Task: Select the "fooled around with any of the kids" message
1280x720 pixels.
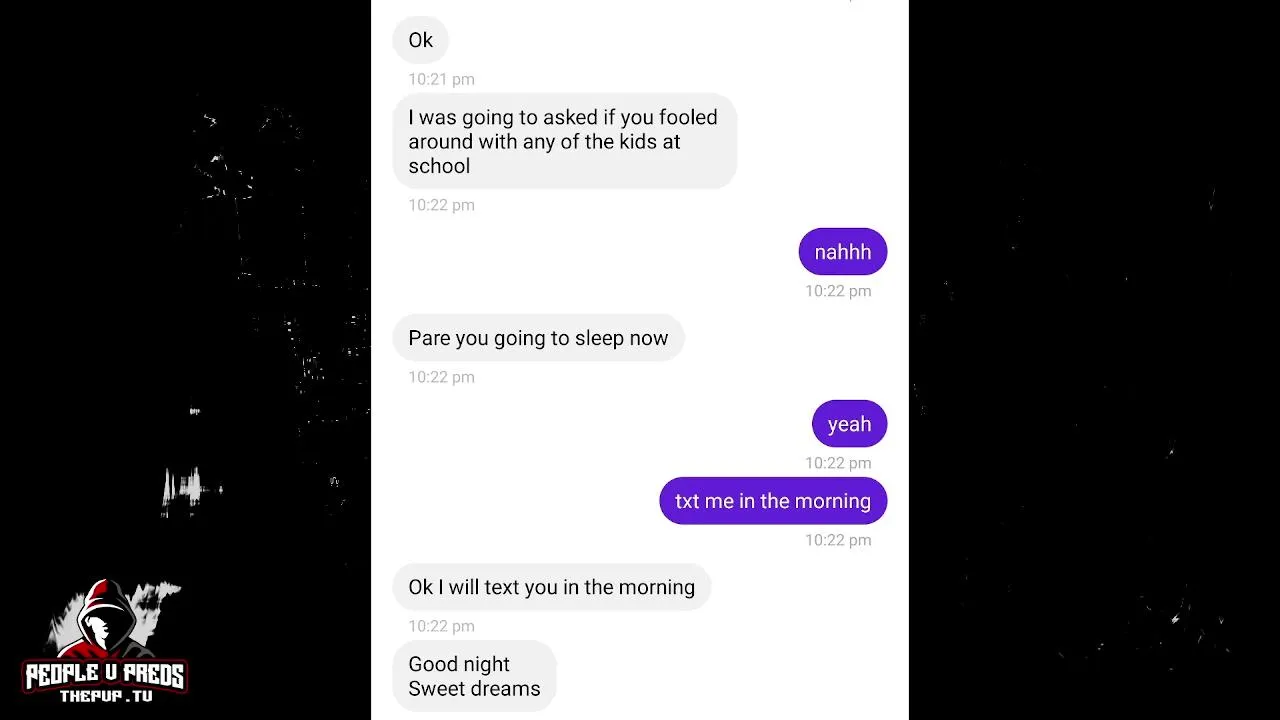Action: click(565, 141)
